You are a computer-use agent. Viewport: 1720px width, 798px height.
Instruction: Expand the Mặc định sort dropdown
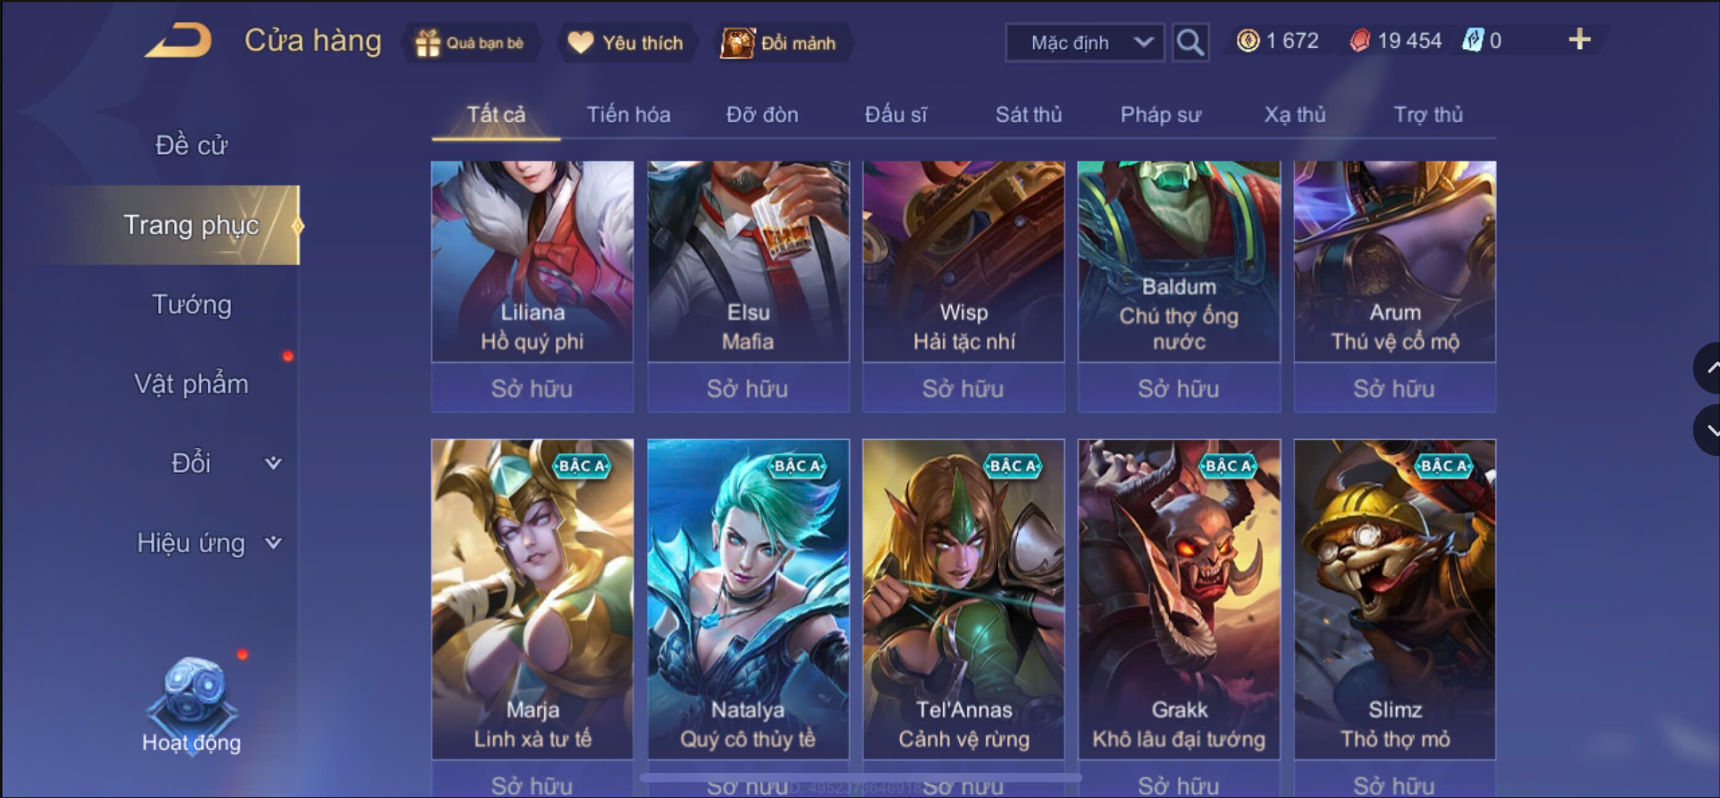1085,43
